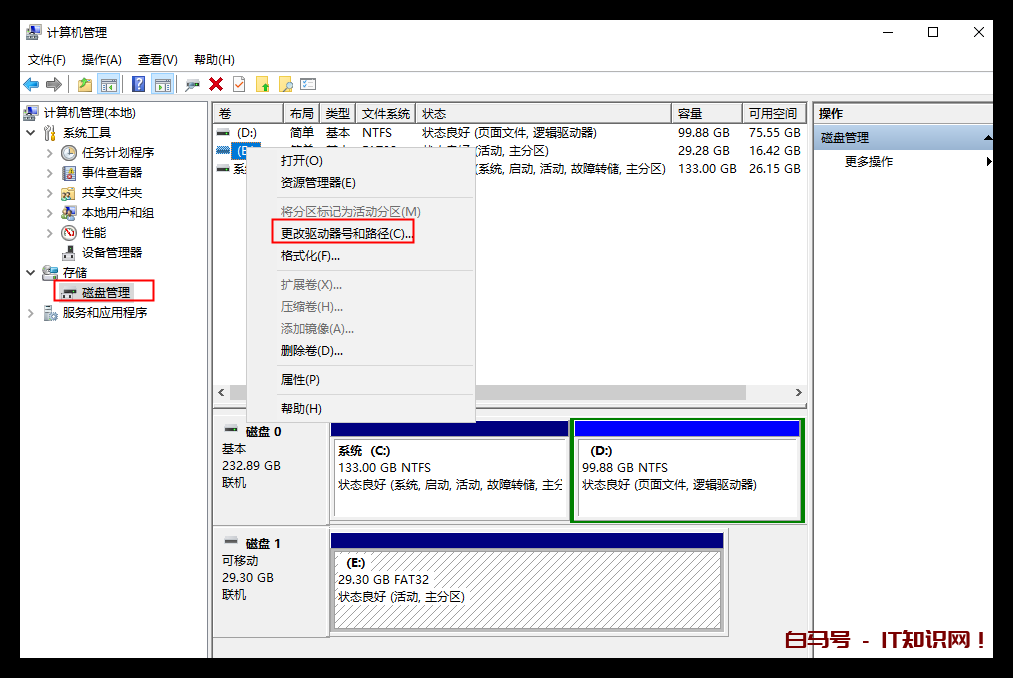Collapse the 系统工具 tree node
The height and width of the screenshot is (678, 1013).
coord(31,133)
